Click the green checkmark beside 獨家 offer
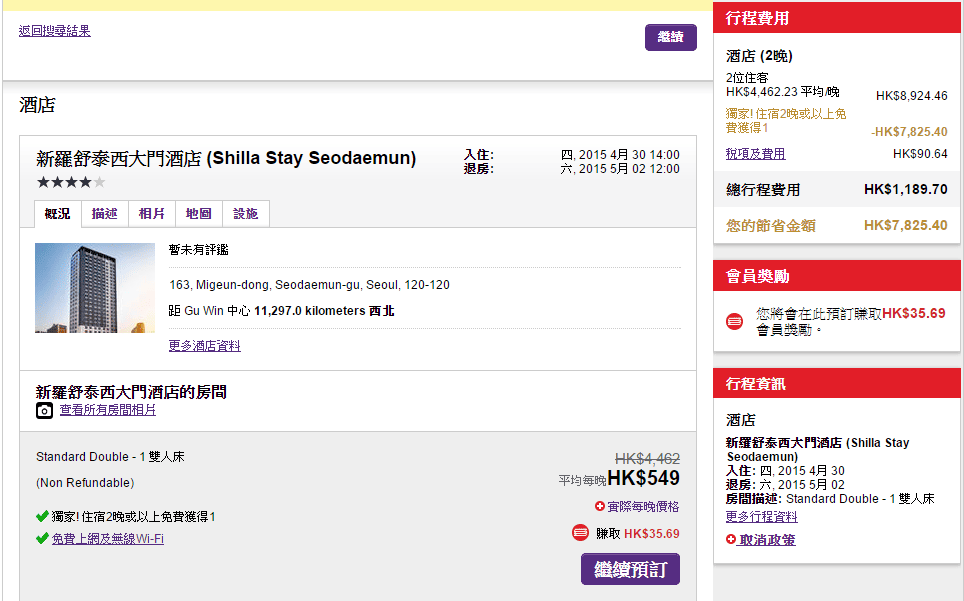 click(42, 517)
